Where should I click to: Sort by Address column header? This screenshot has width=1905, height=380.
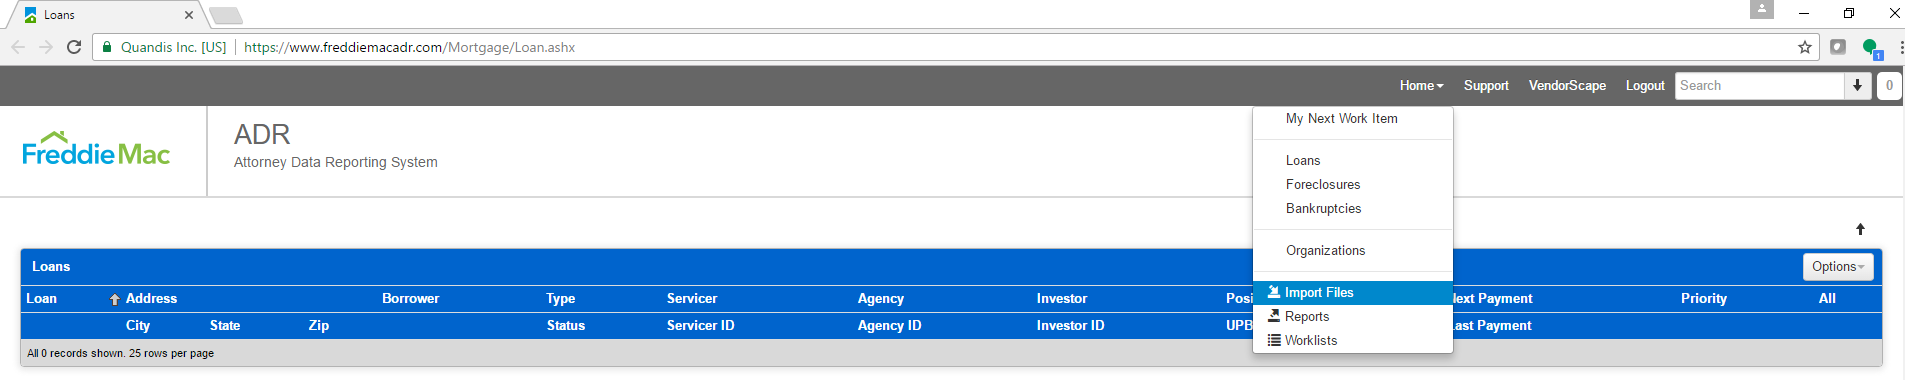[151, 299]
